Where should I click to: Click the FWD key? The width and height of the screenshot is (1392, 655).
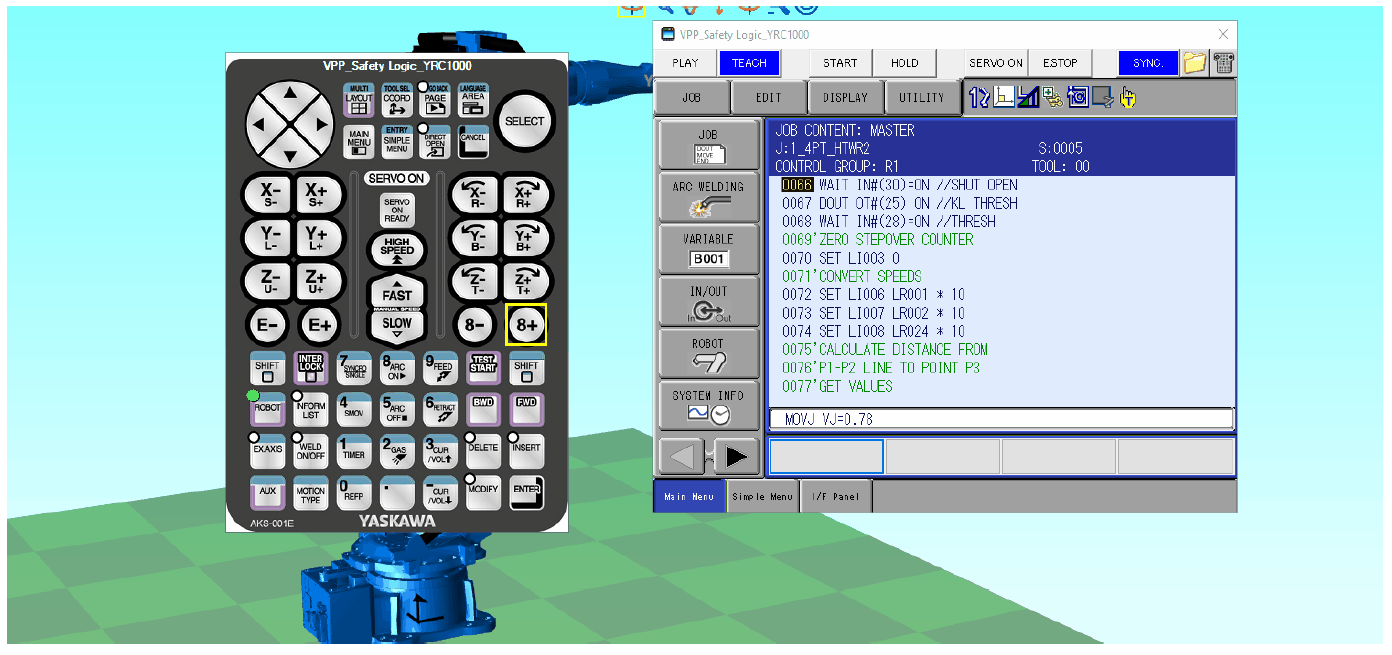tap(527, 409)
